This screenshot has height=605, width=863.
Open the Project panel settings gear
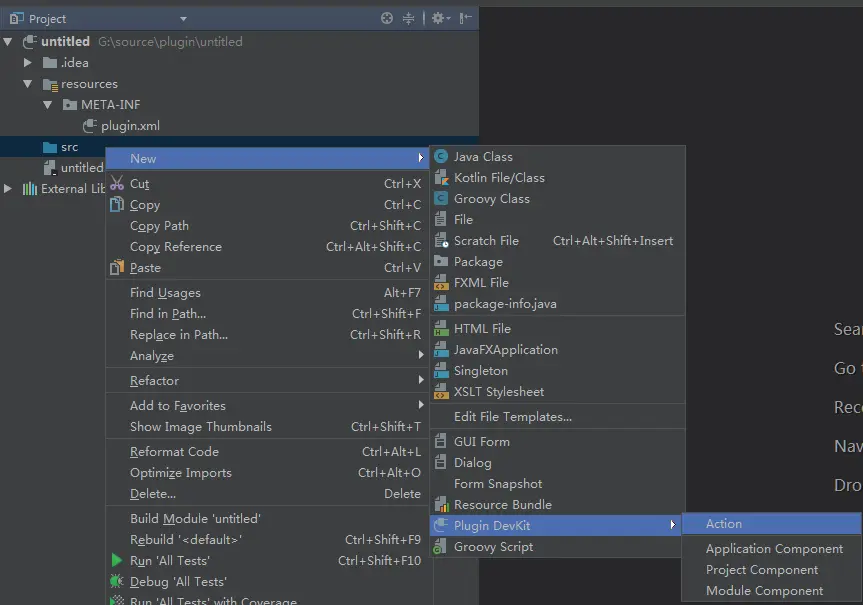[440, 18]
